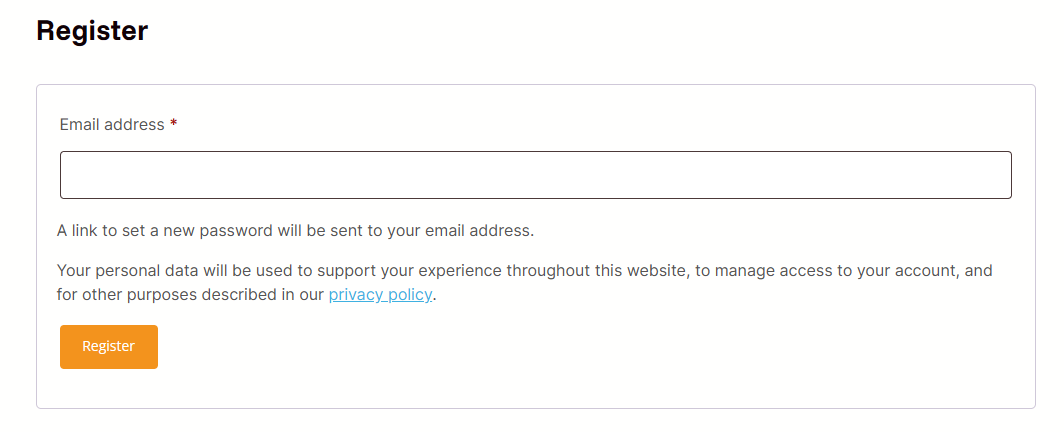Follow the blue privacy policy hyperlink

380,295
